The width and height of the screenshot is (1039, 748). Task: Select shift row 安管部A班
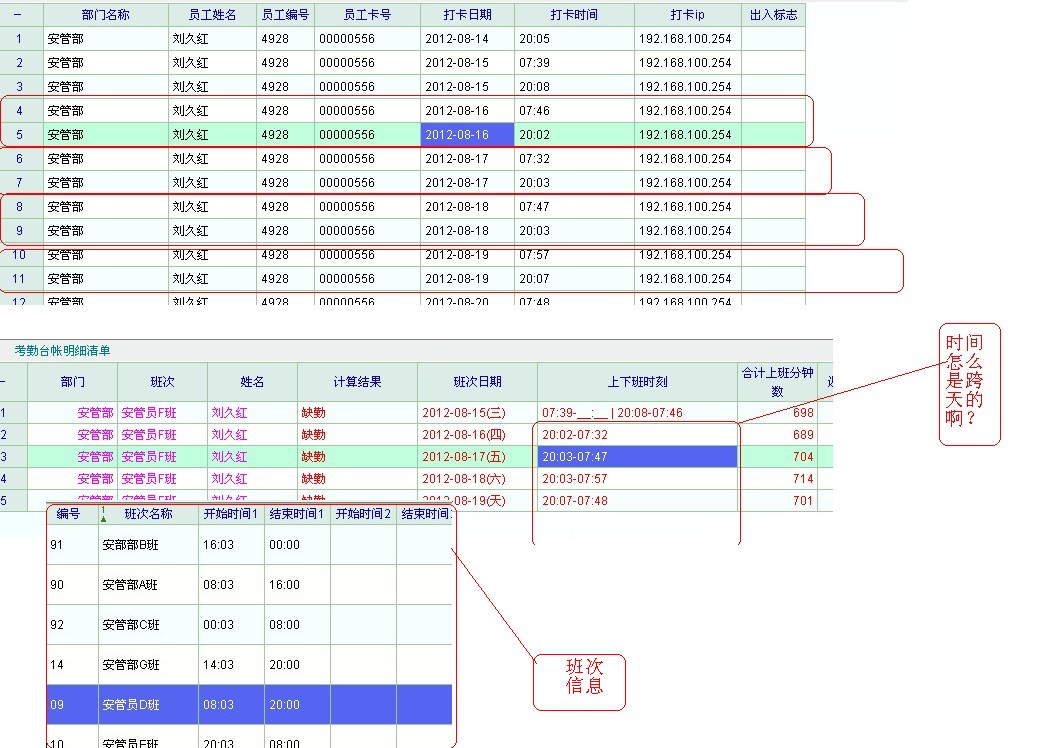point(130,585)
